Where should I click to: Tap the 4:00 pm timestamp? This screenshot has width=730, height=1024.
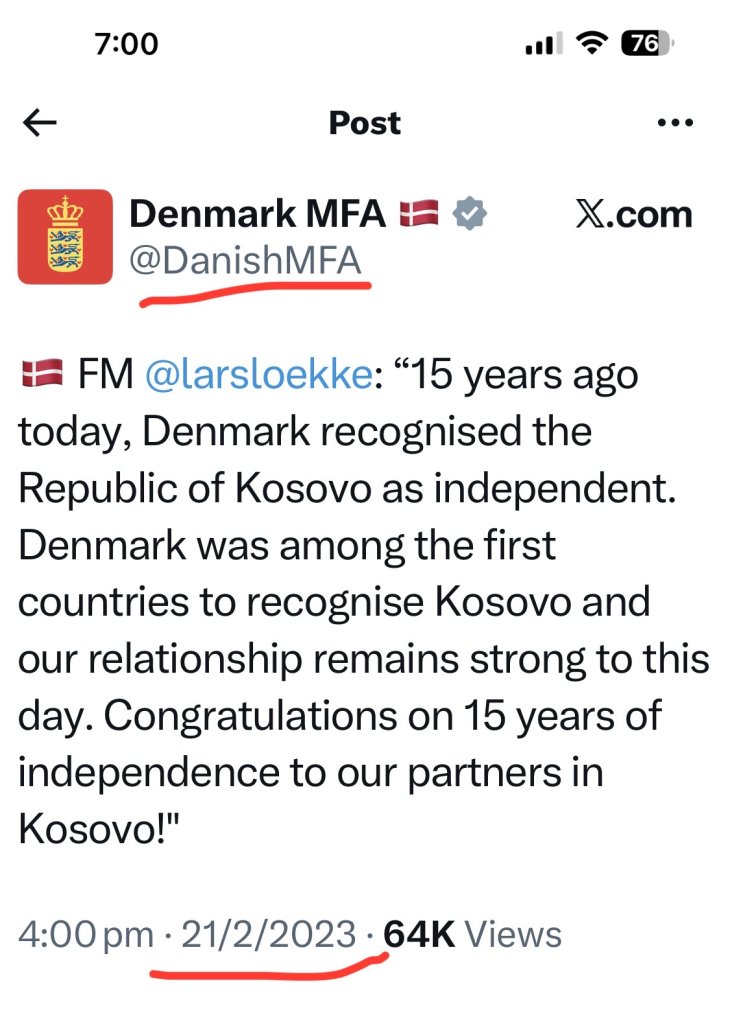point(85,934)
